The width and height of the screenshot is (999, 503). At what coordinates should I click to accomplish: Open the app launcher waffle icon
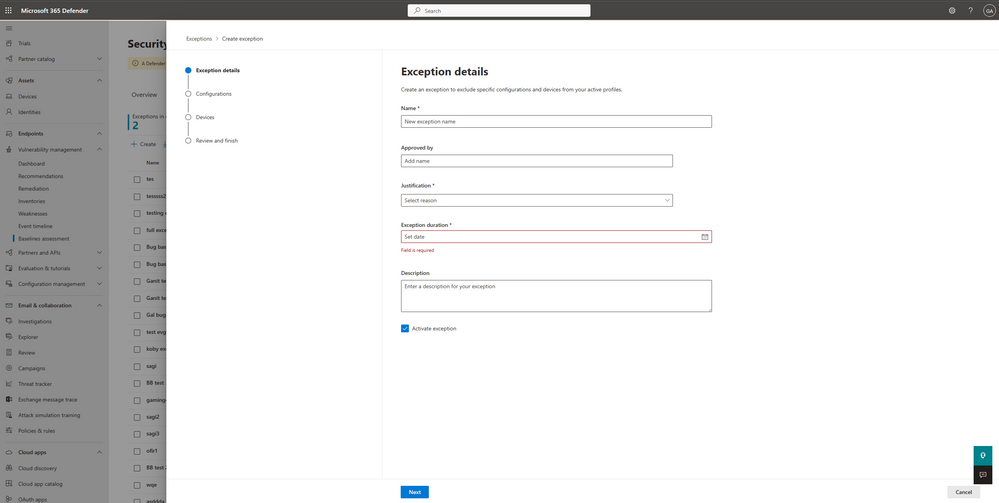8,10
